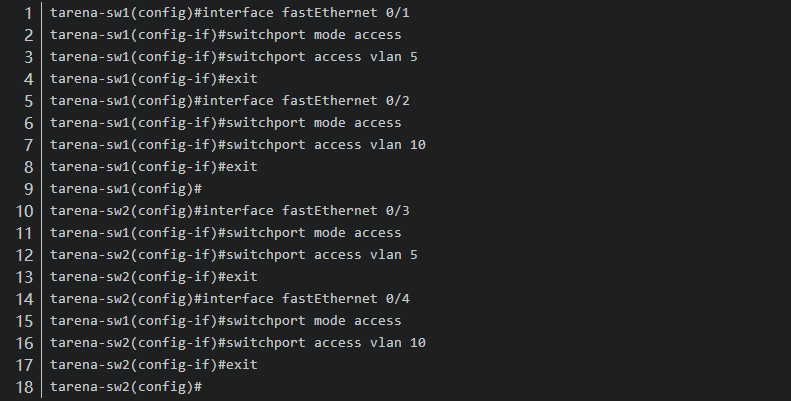The image size is (791, 401).
Task: Click line number 10 in the gutter
Action: pos(25,211)
